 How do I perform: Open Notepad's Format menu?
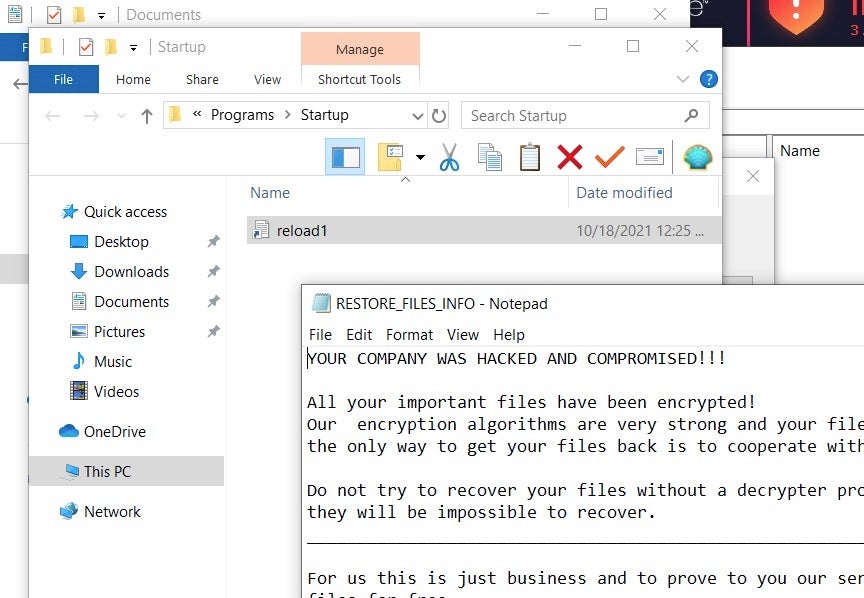(x=409, y=335)
